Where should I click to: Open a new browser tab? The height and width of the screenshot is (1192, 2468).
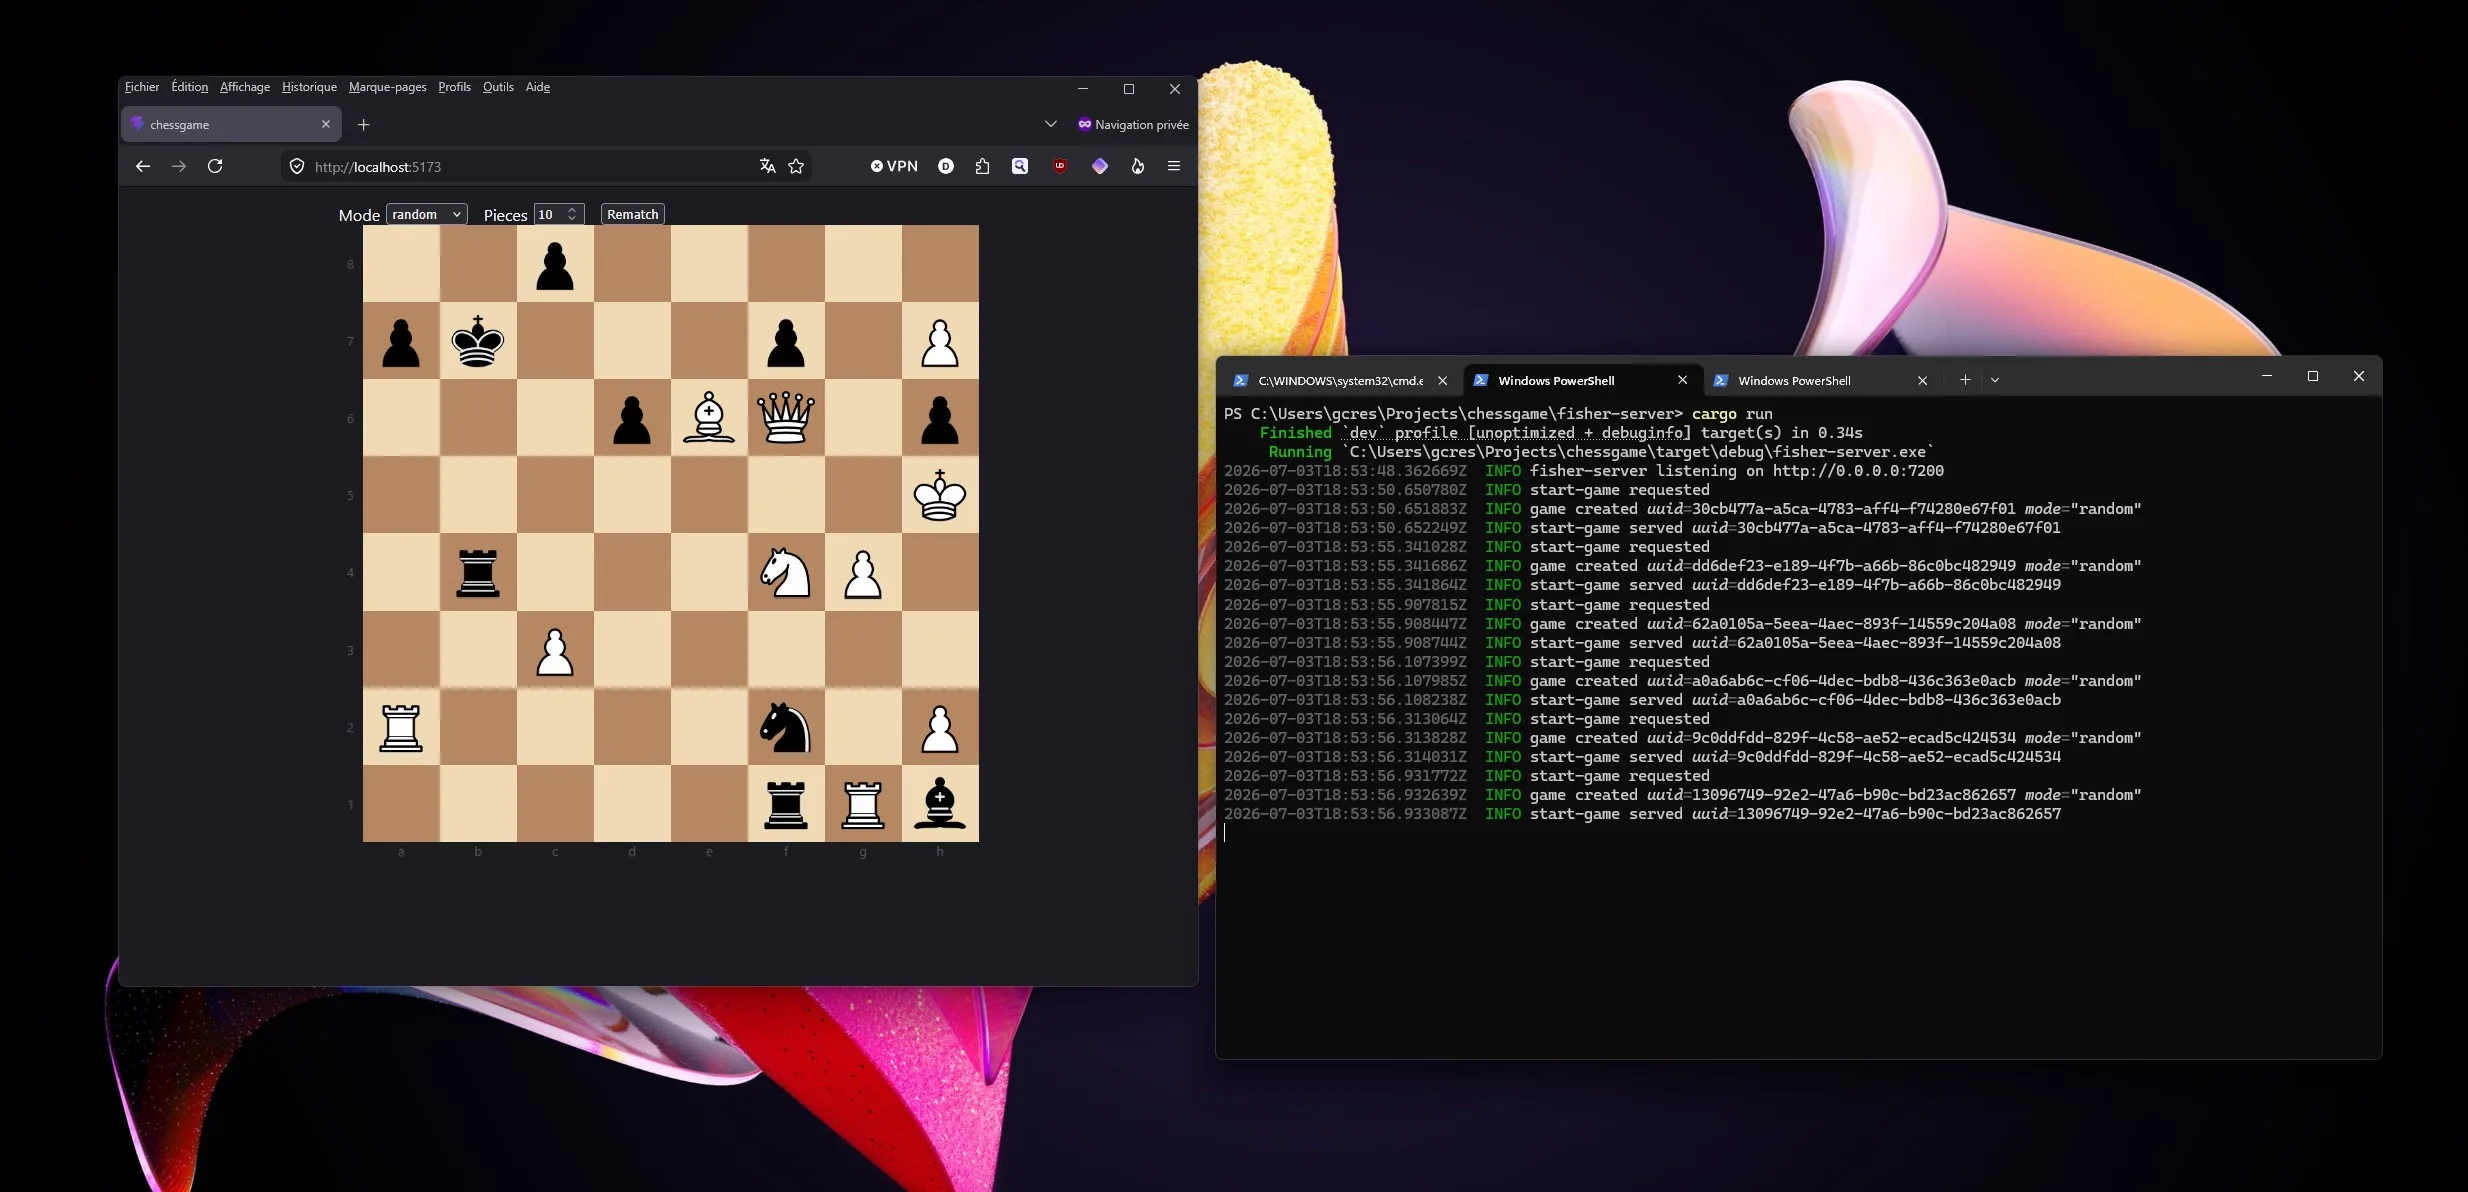364,124
